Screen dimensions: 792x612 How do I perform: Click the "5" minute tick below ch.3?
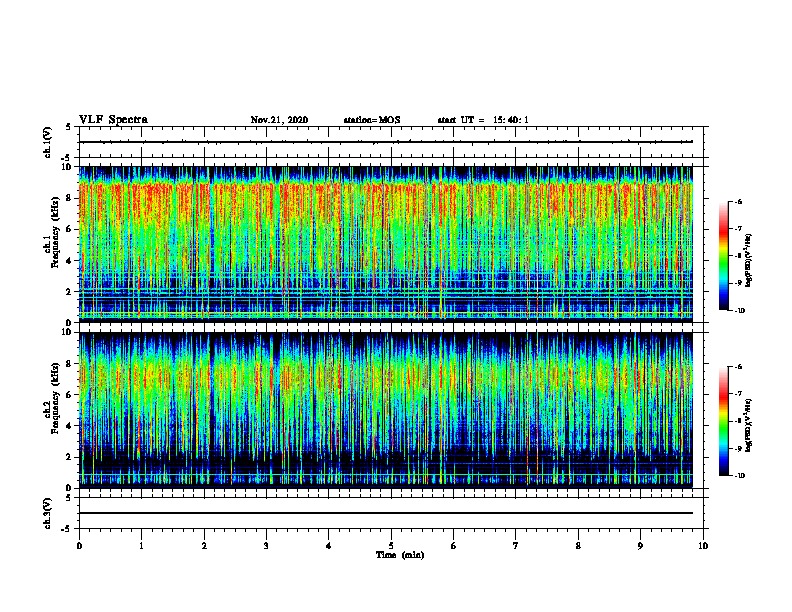tap(391, 545)
